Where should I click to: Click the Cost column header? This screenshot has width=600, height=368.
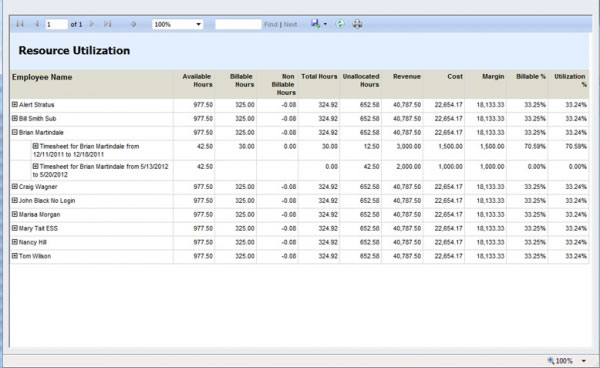pos(455,77)
